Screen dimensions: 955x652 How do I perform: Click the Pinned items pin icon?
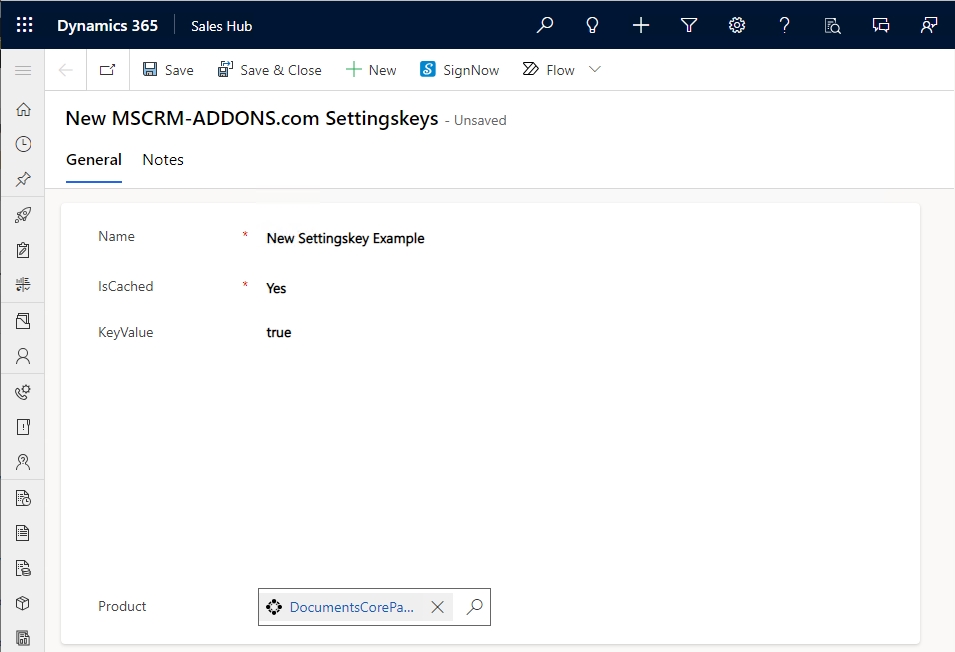pos(23,179)
